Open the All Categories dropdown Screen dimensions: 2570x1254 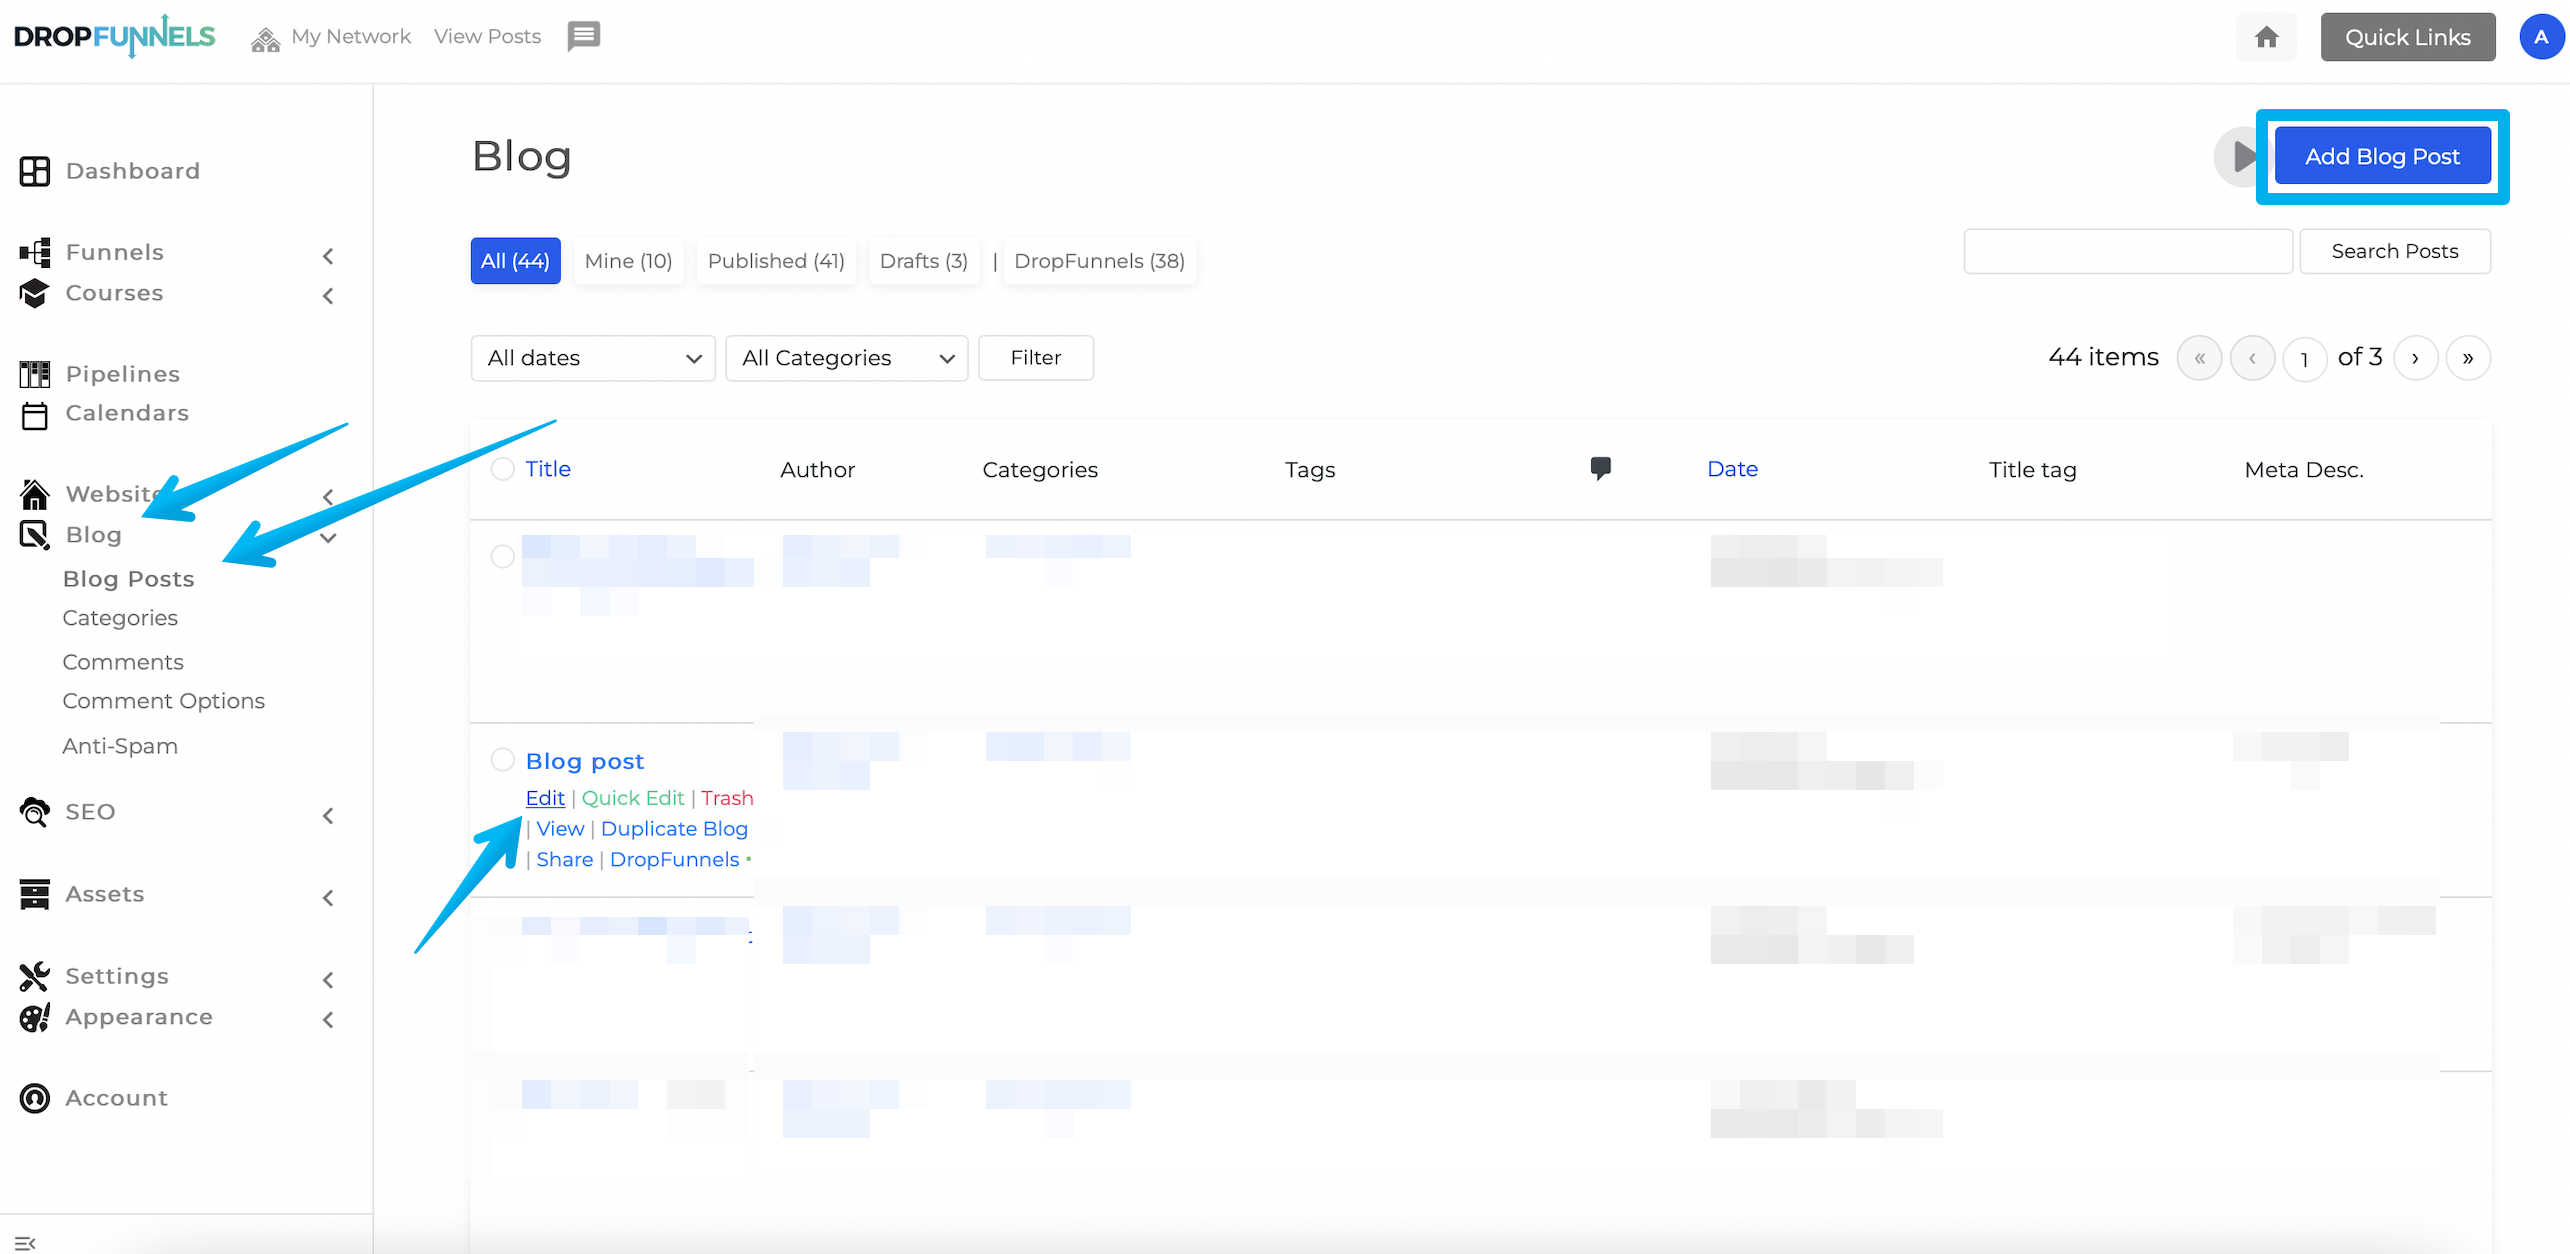(847, 358)
